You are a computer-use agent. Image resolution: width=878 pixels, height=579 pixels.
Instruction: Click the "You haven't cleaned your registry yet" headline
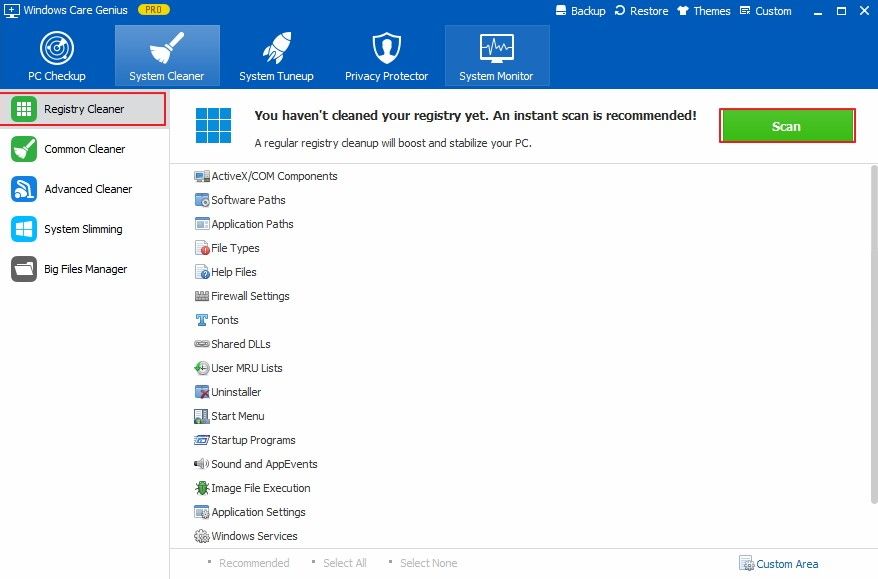tap(475, 115)
